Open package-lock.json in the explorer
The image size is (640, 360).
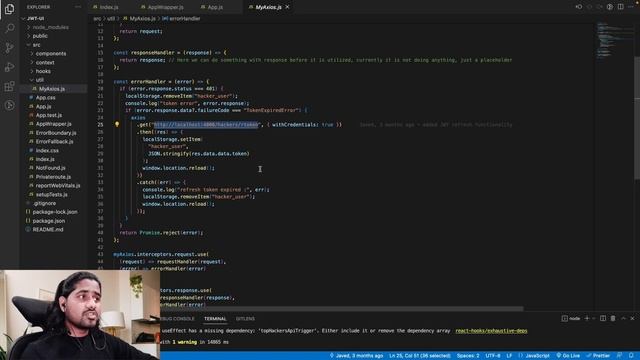[x=55, y=212]
